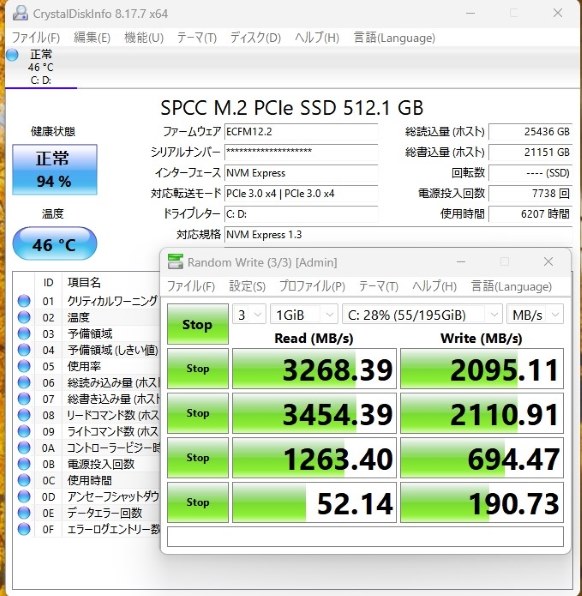Click the ID column header
Viewport: 582px width, 596px height.
48,282
